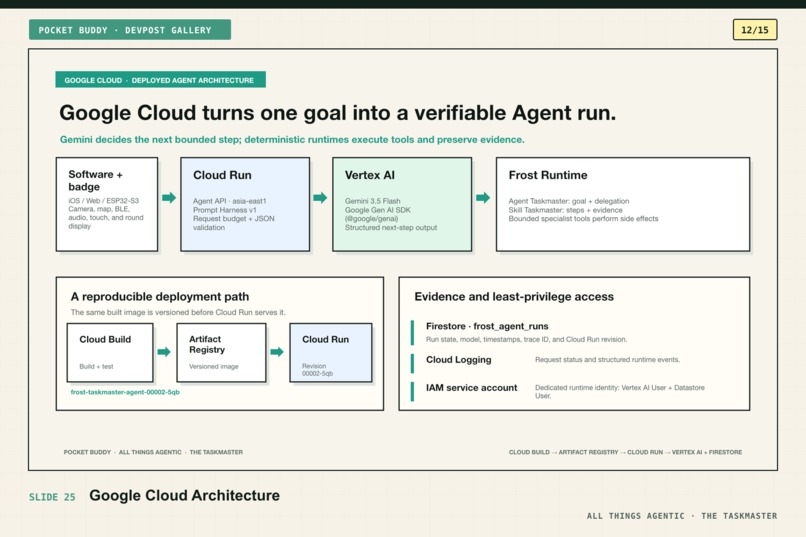Click the arrow pointing from Vertex AI to Frost Runtime
The width and height of the screenshot is (806, 537).
coord(483,198)
